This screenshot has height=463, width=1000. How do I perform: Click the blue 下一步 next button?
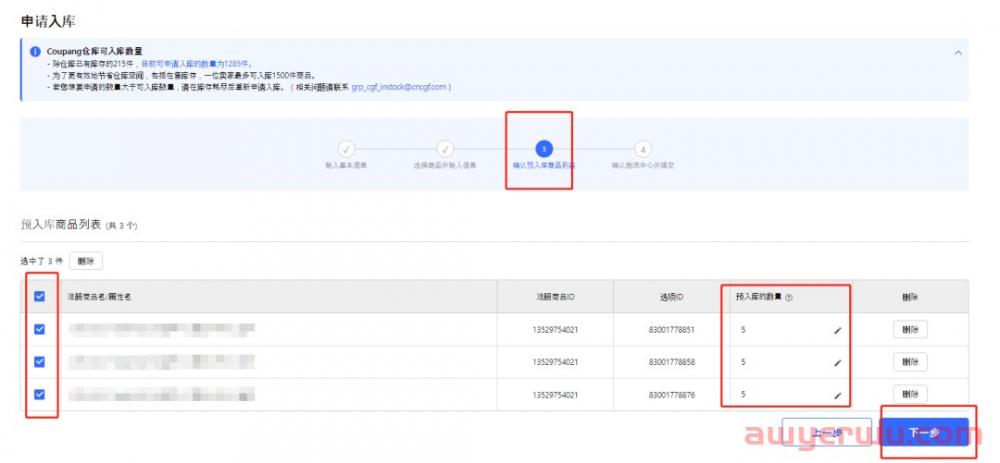click(x=924, y=432)
